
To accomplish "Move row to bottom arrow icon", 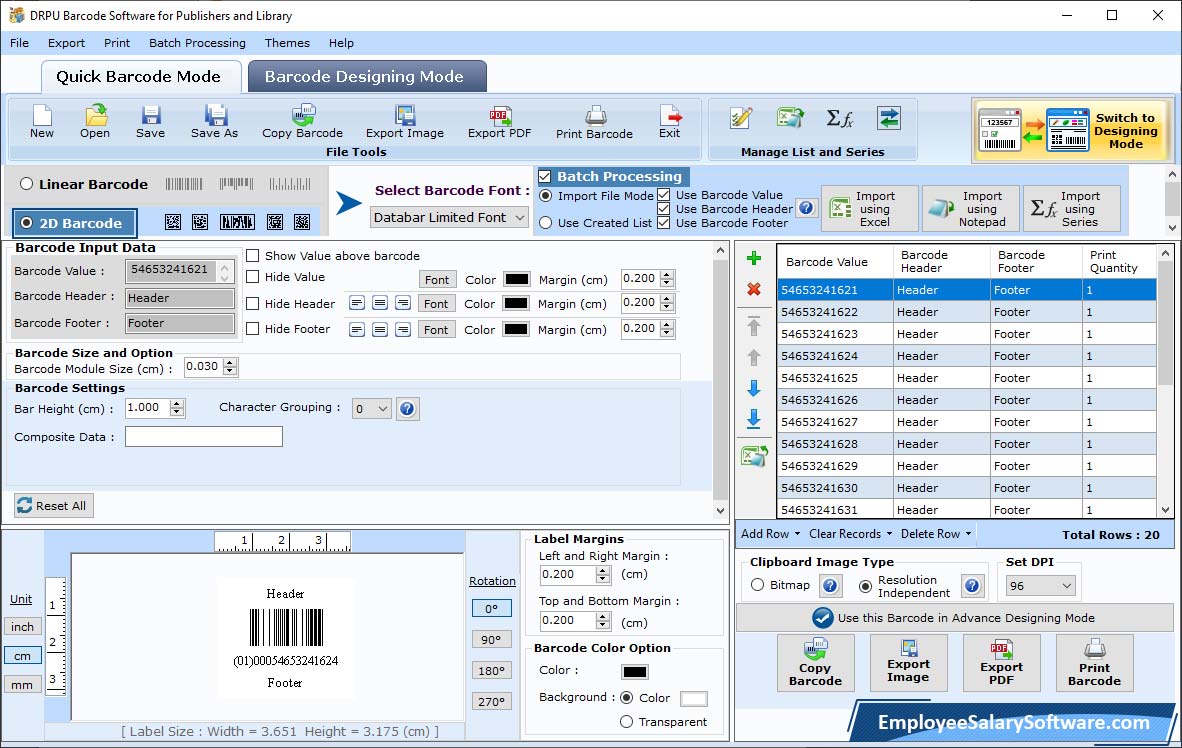I will coord(753,419).
